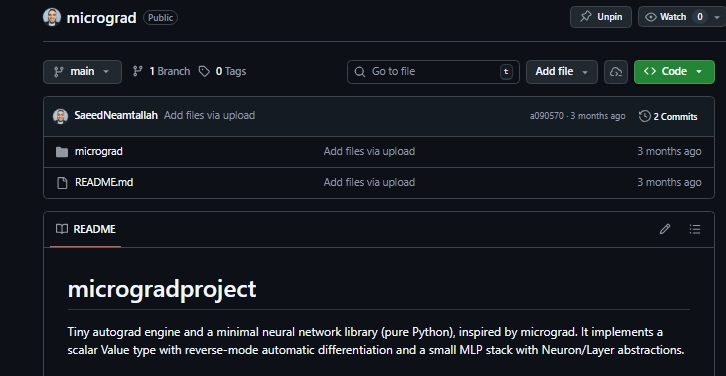
Task: Click the cloud codespace icon button
Action: coord(616,72)
